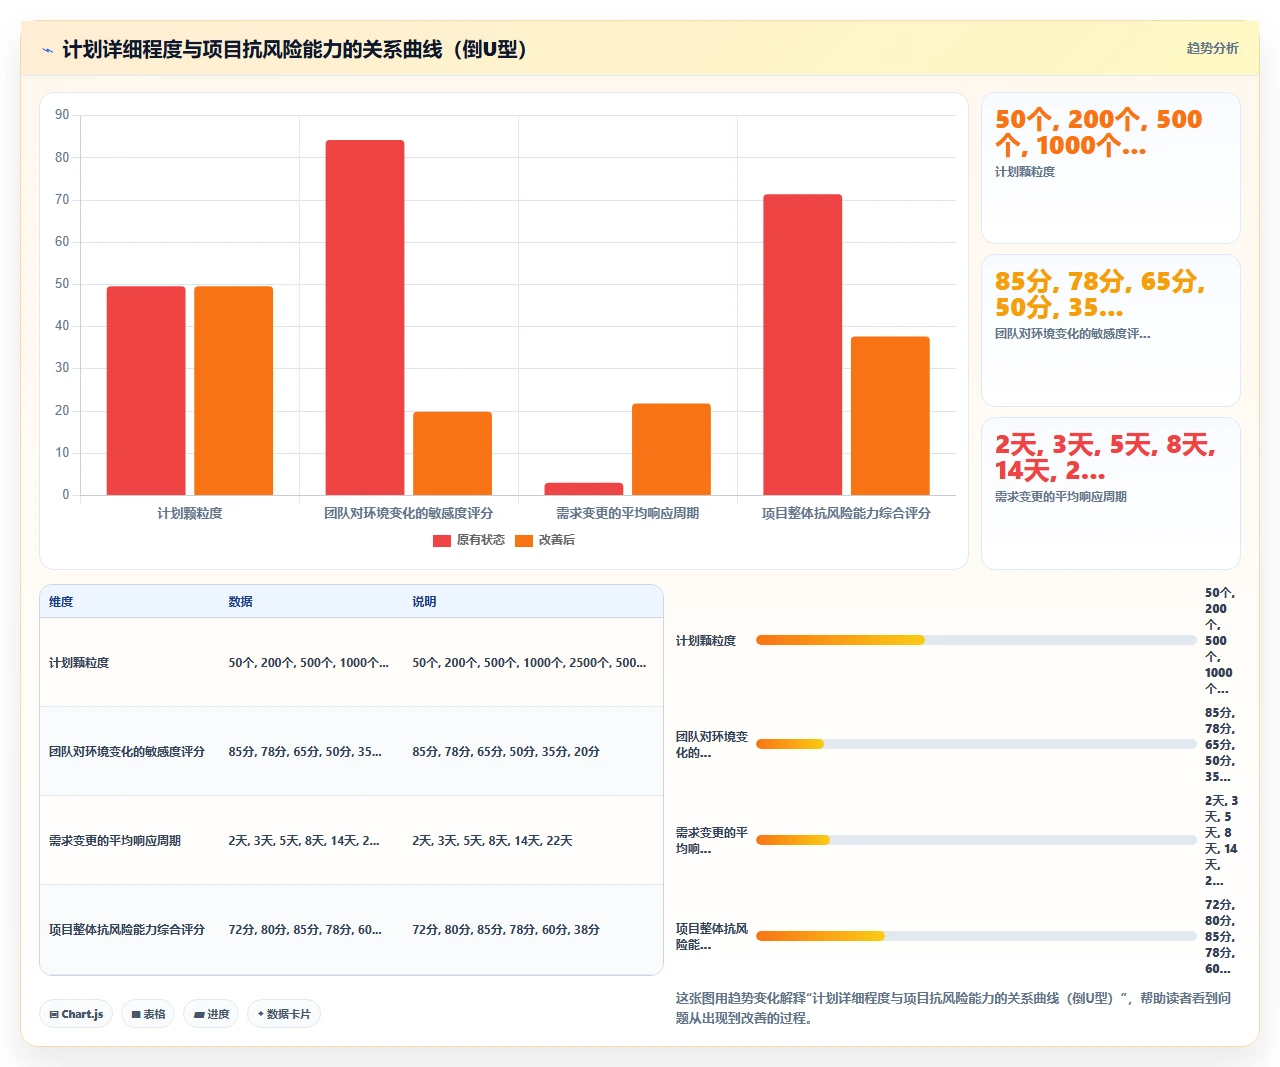Toggle the 改善后 legend entry
The image size is (1280, 1067).
tap(545, 540)
